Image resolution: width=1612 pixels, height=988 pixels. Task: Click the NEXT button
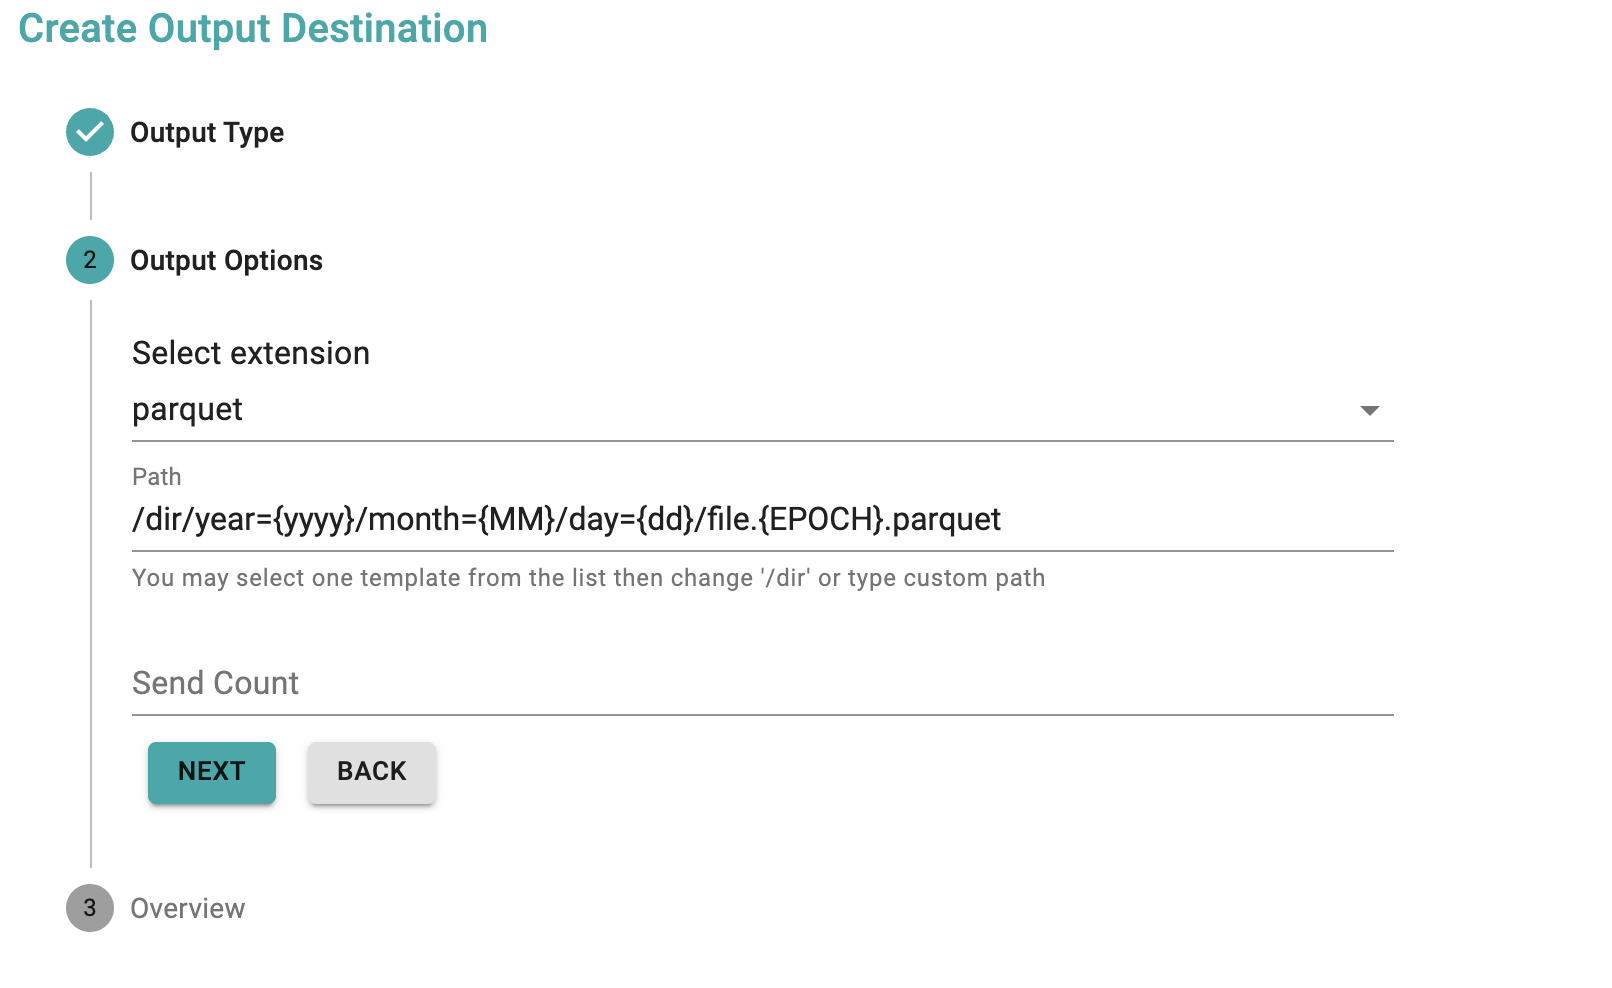212,772
